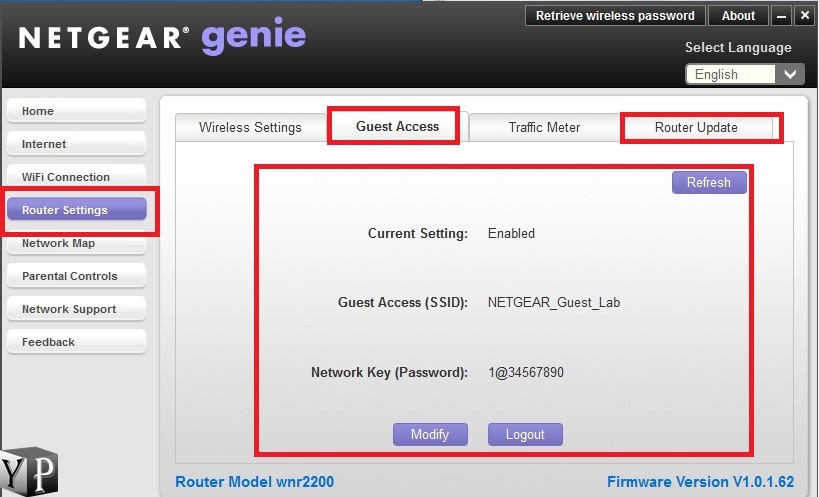Click the Enabled current setting value
This screenshot has width=819, height=497.
pos(511,233)
